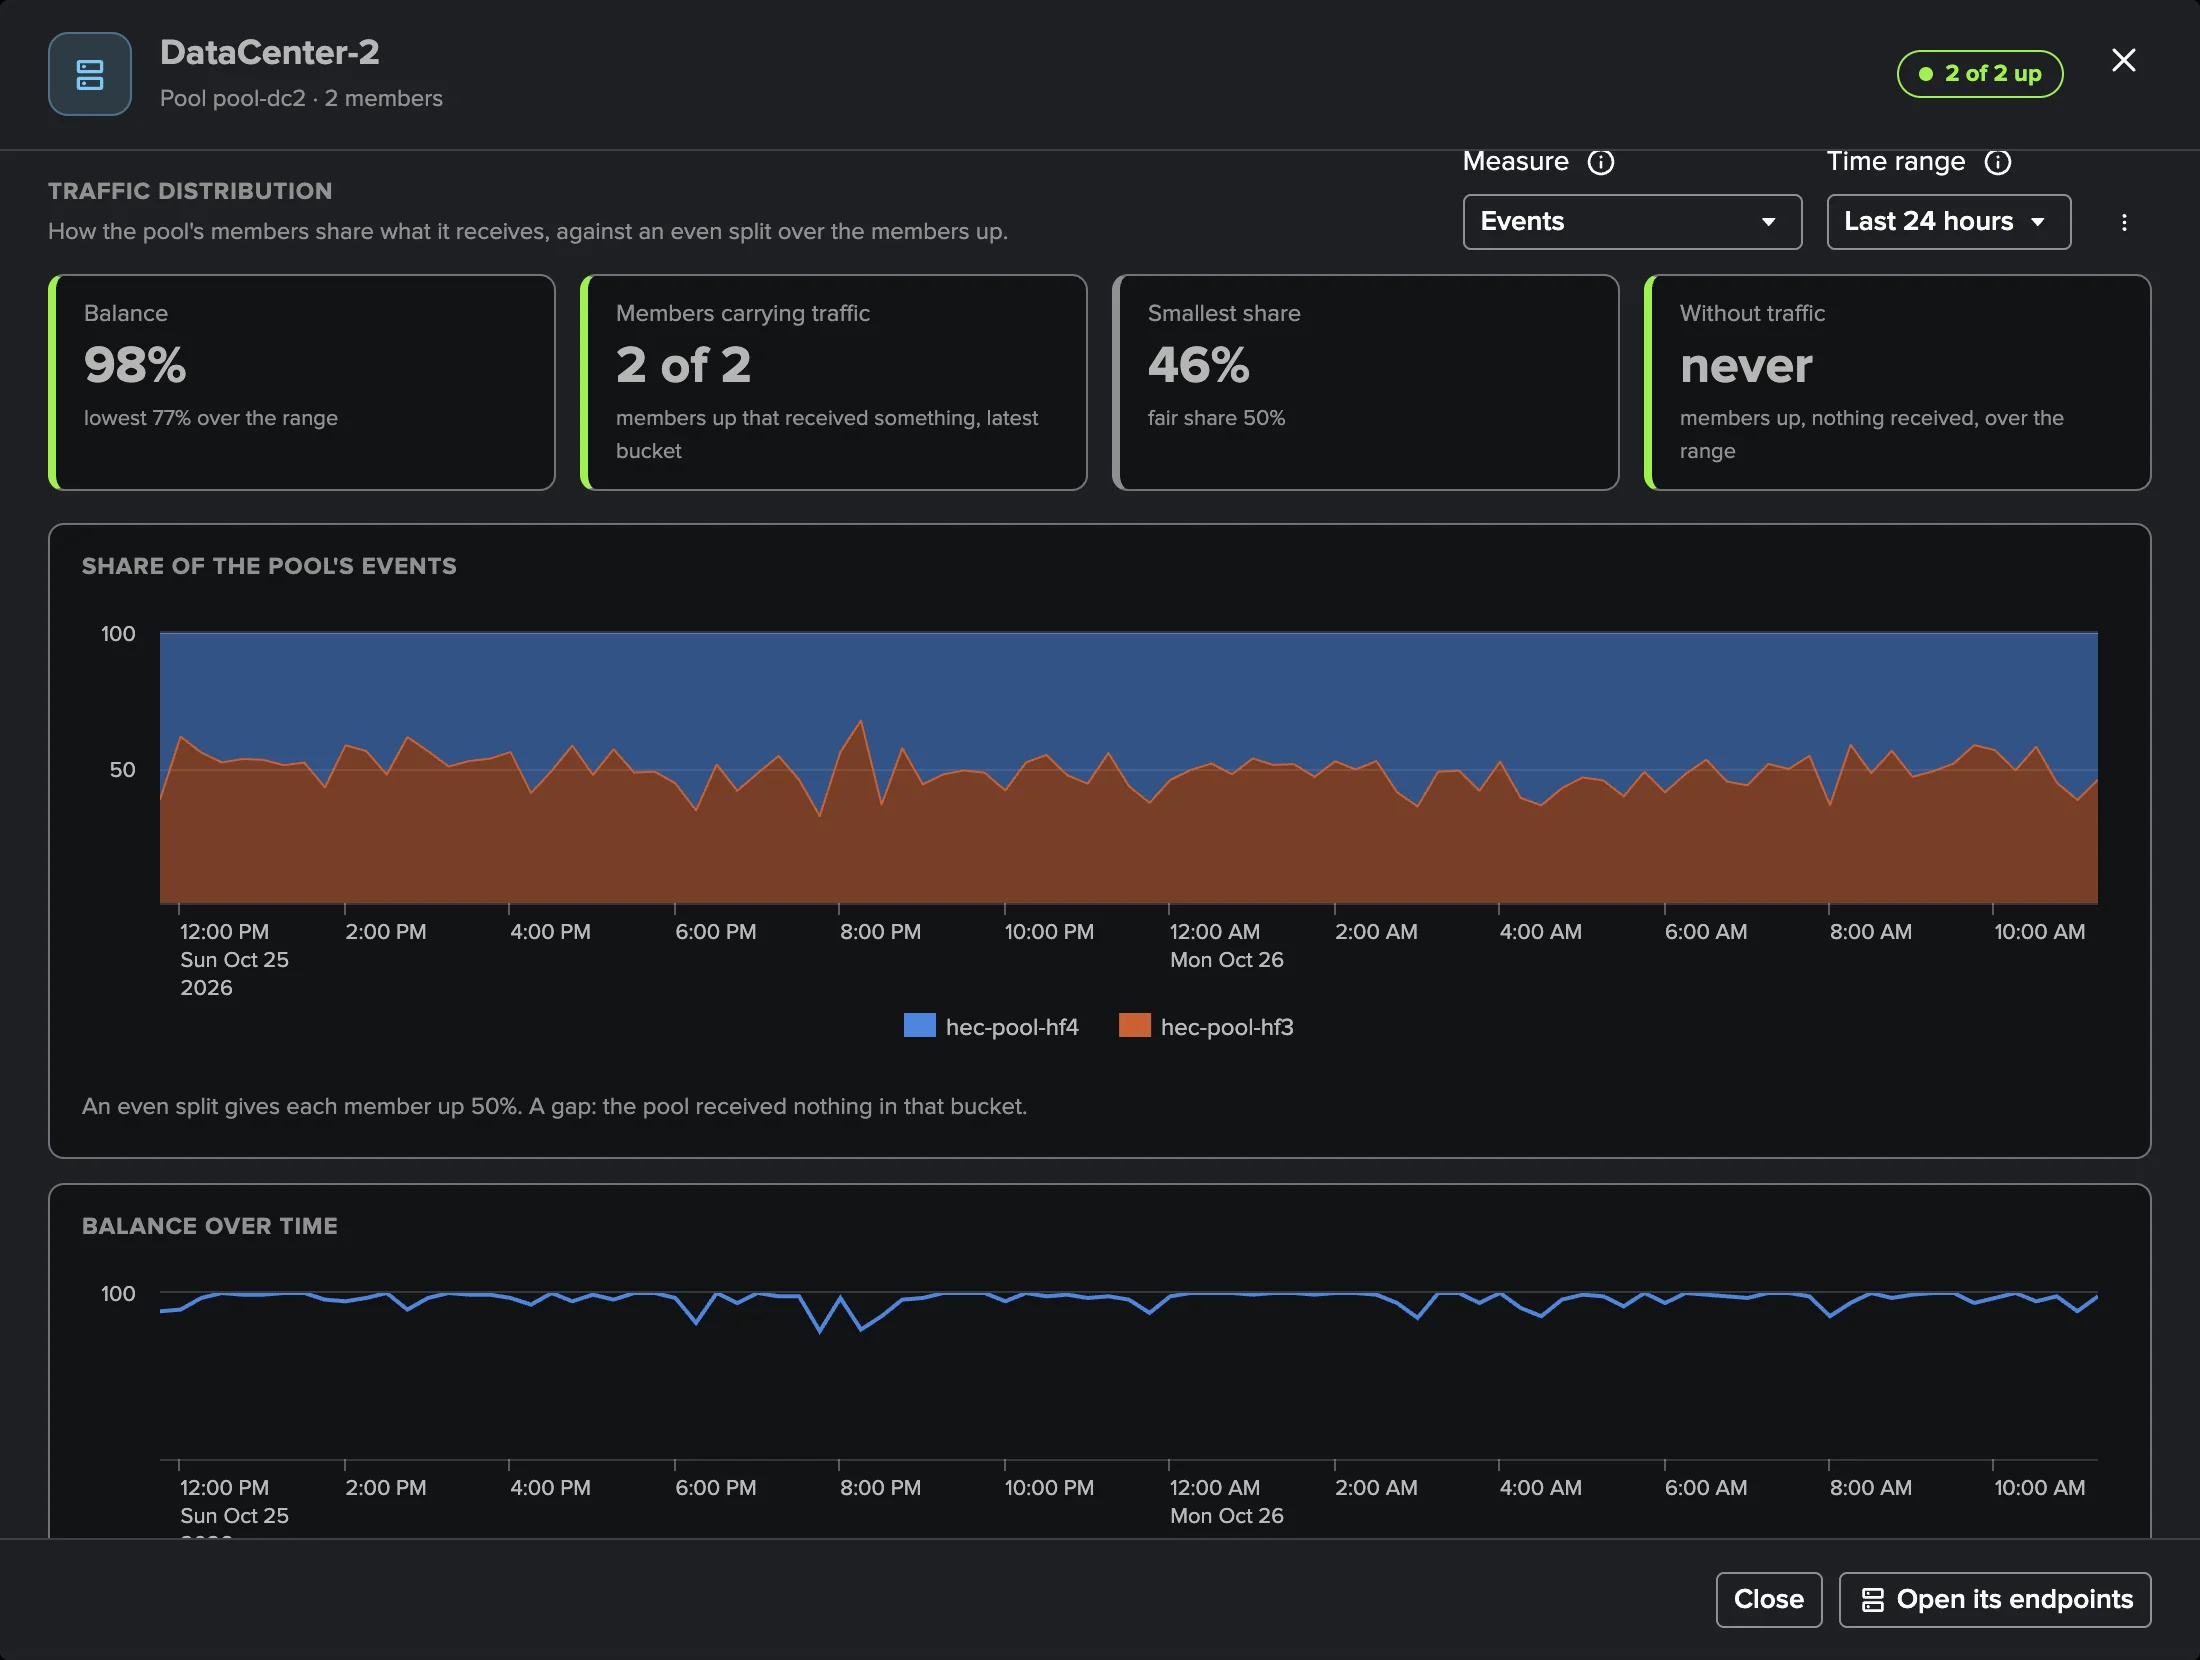
Task: Select the Balance 98% card
Action: click(302, 382)
